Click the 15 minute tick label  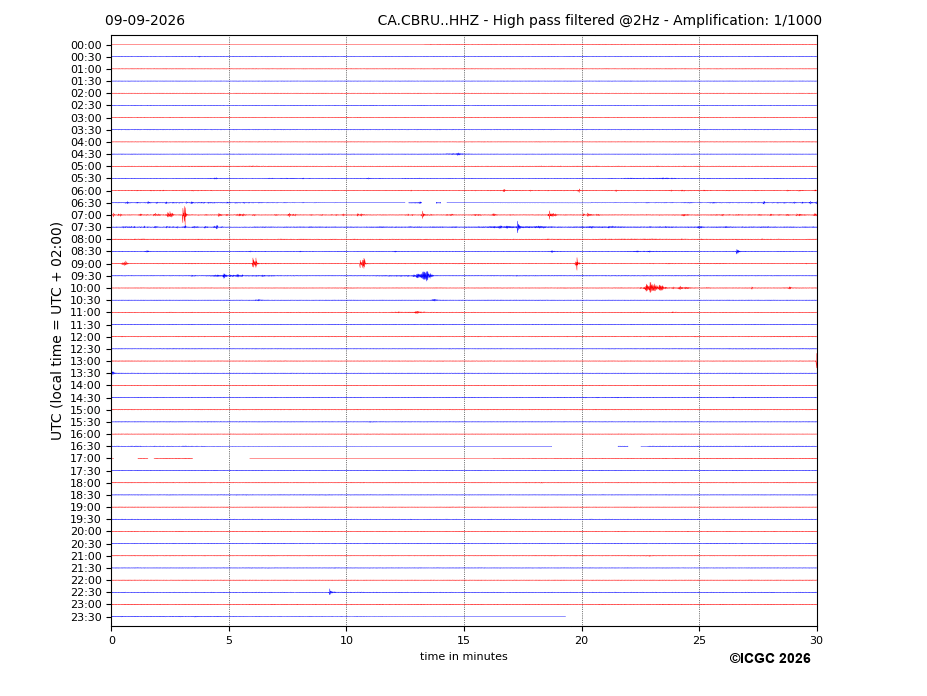point(464,640)
